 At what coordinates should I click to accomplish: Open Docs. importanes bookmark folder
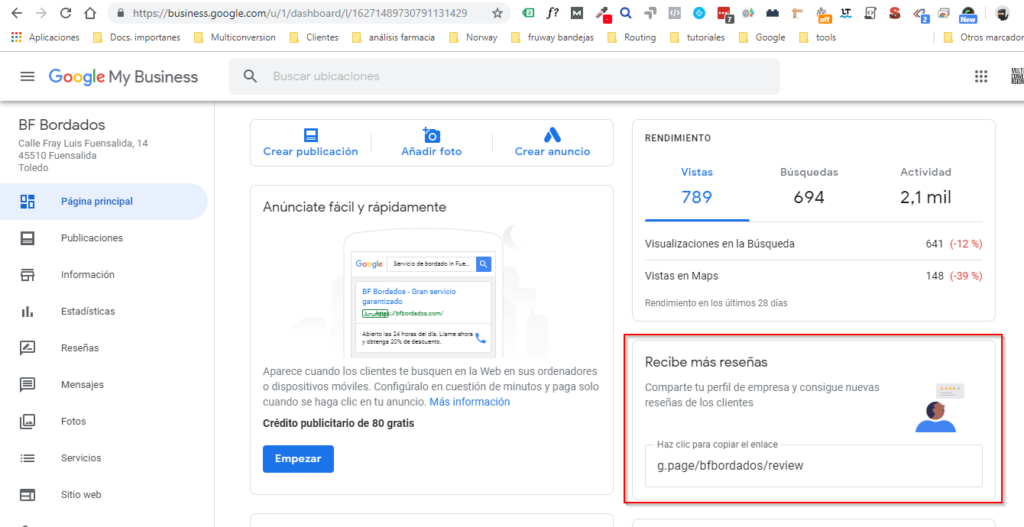coord(136,37)
